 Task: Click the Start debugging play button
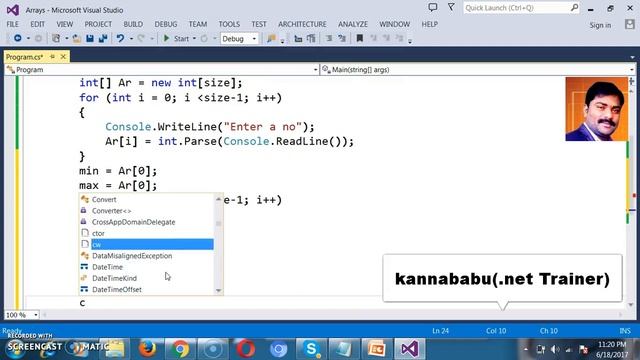(x=166, y=38)
